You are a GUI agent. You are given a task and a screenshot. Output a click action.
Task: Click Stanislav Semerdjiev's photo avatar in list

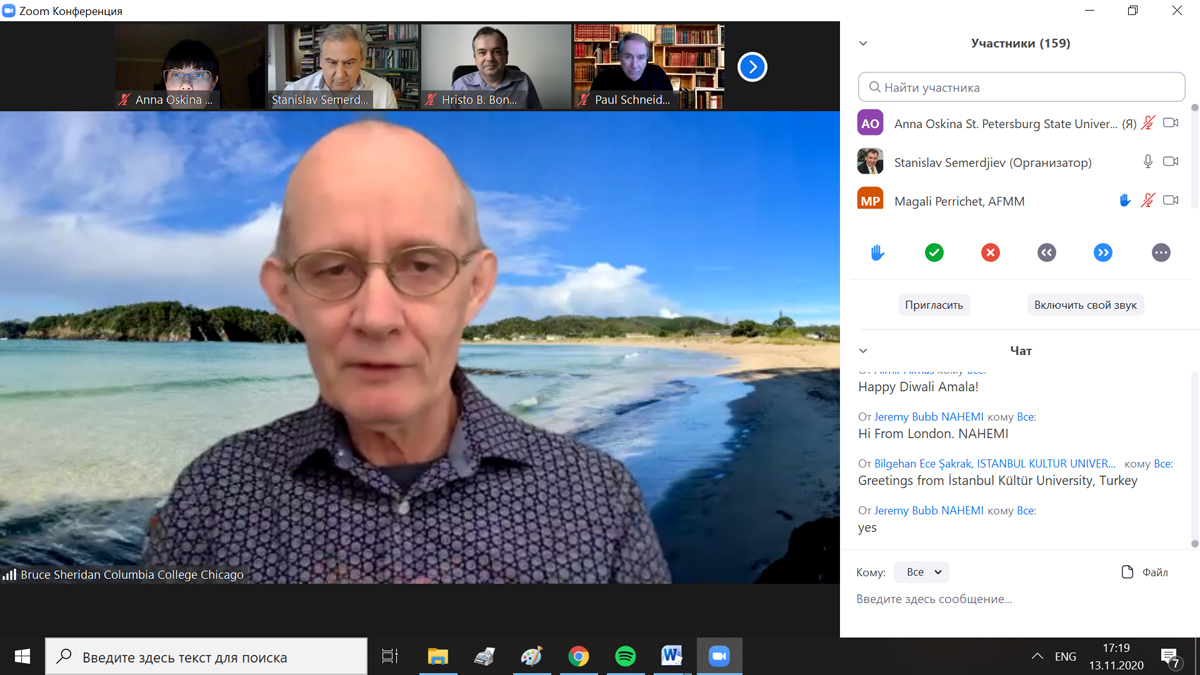click(870, 161)
